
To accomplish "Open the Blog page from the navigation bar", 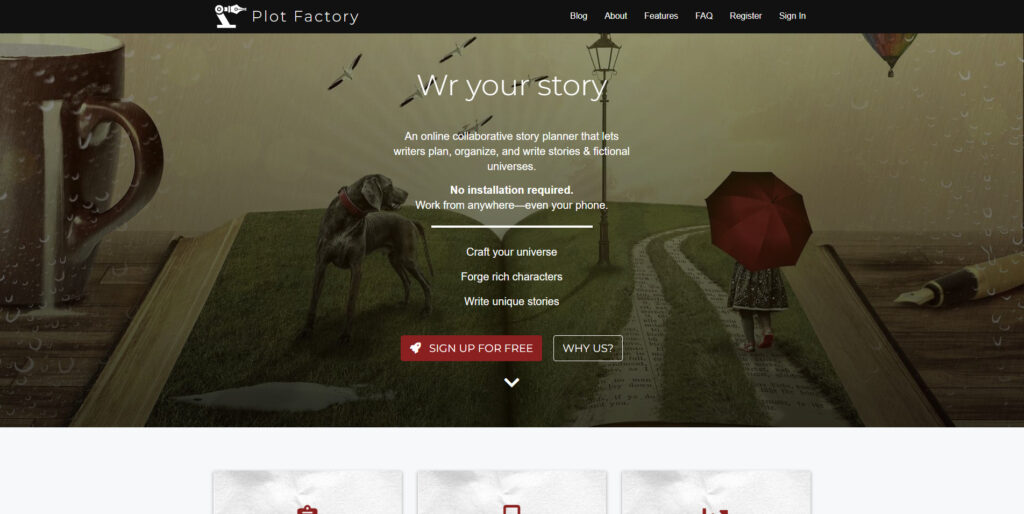I will click(x=578, y=16).
